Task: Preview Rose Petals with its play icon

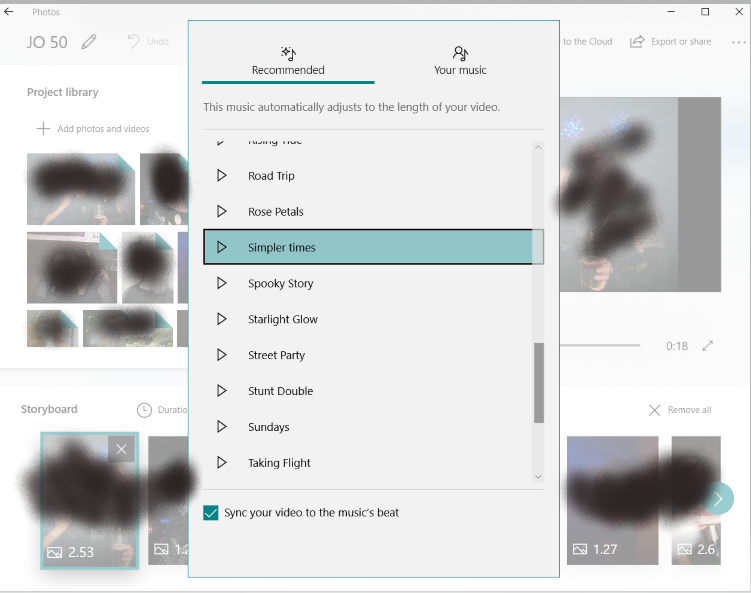Action: (x=221, y=211)
